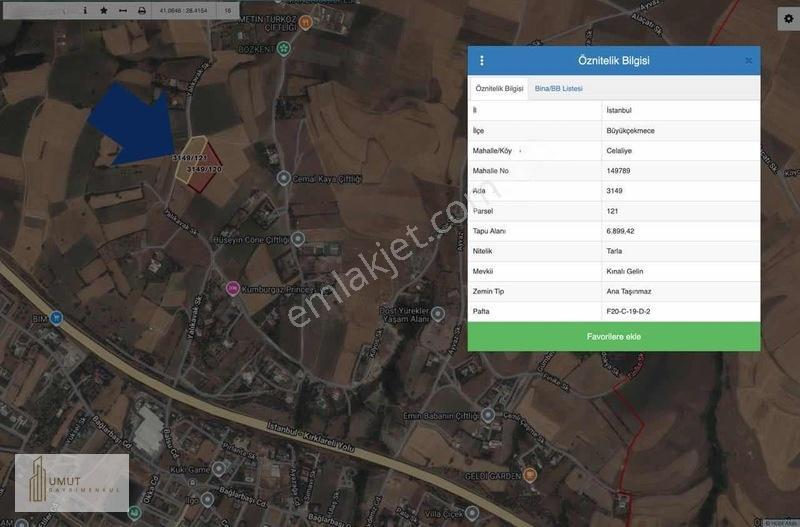Click parcel labeled 3149/120 on map
800x527 pixels.
(x=205, y=171)
